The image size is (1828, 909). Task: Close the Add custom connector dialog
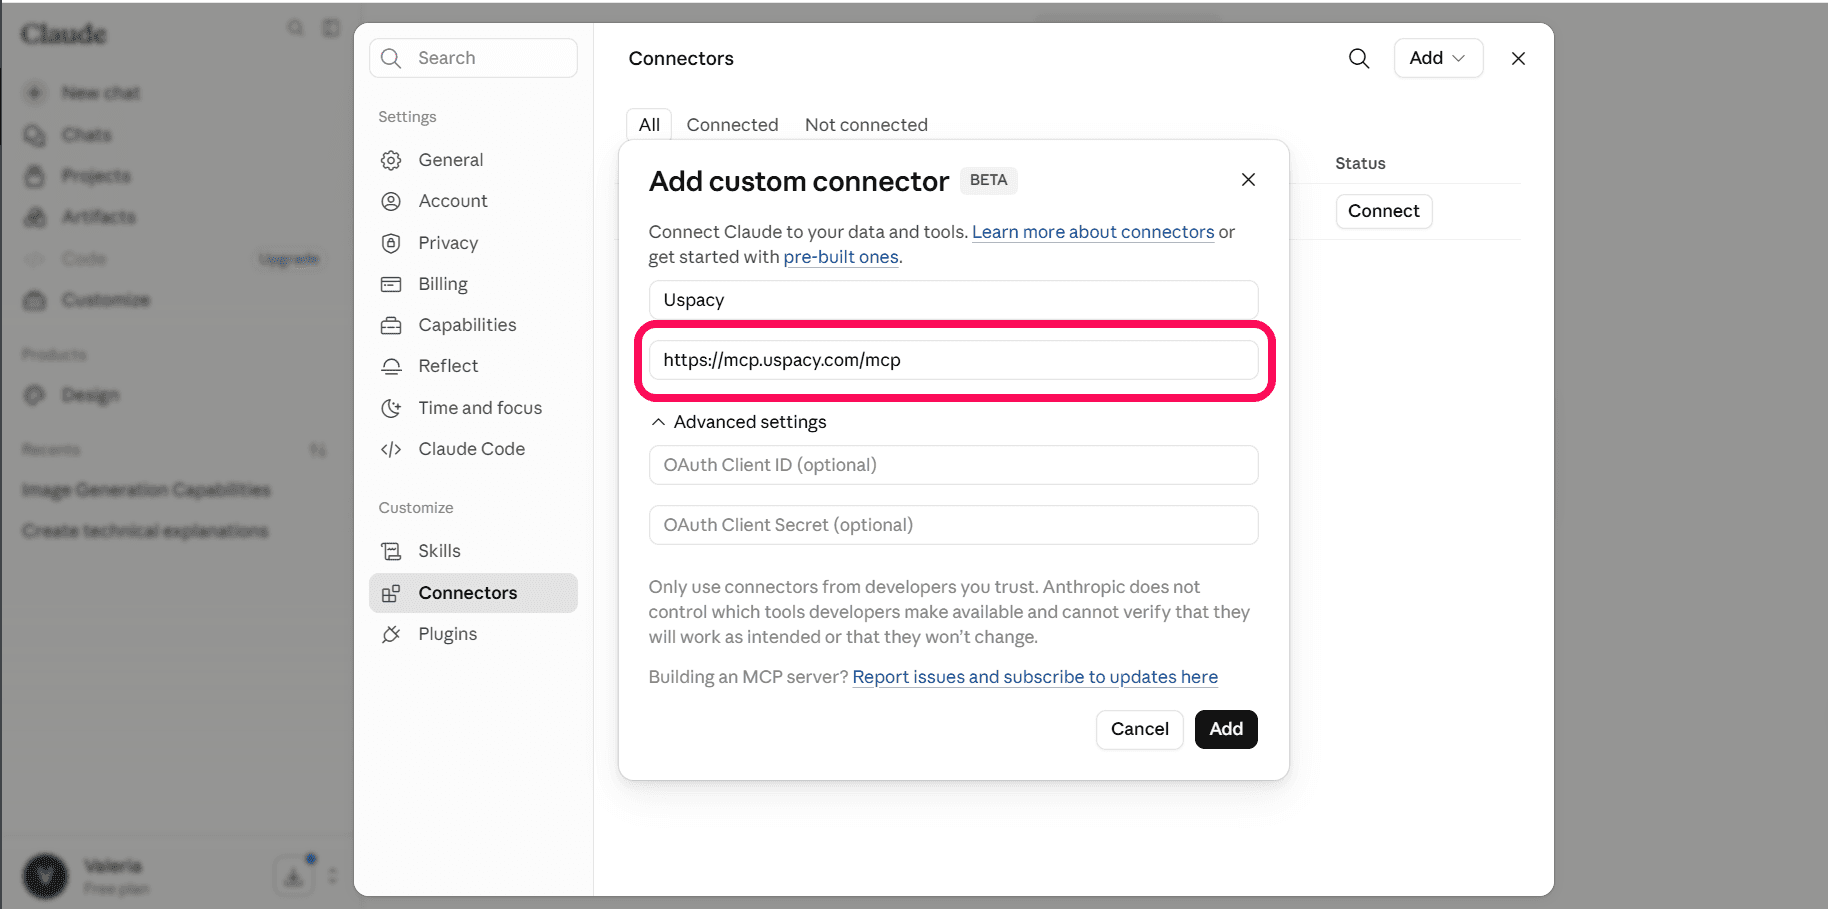point(1248,180)
